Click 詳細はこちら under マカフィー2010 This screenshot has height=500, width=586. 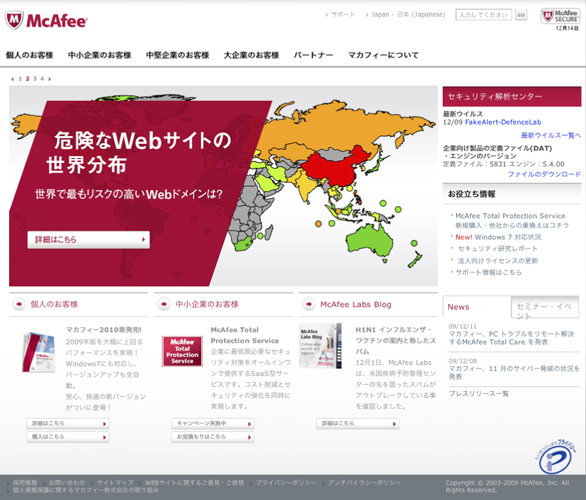pos(68,423)
